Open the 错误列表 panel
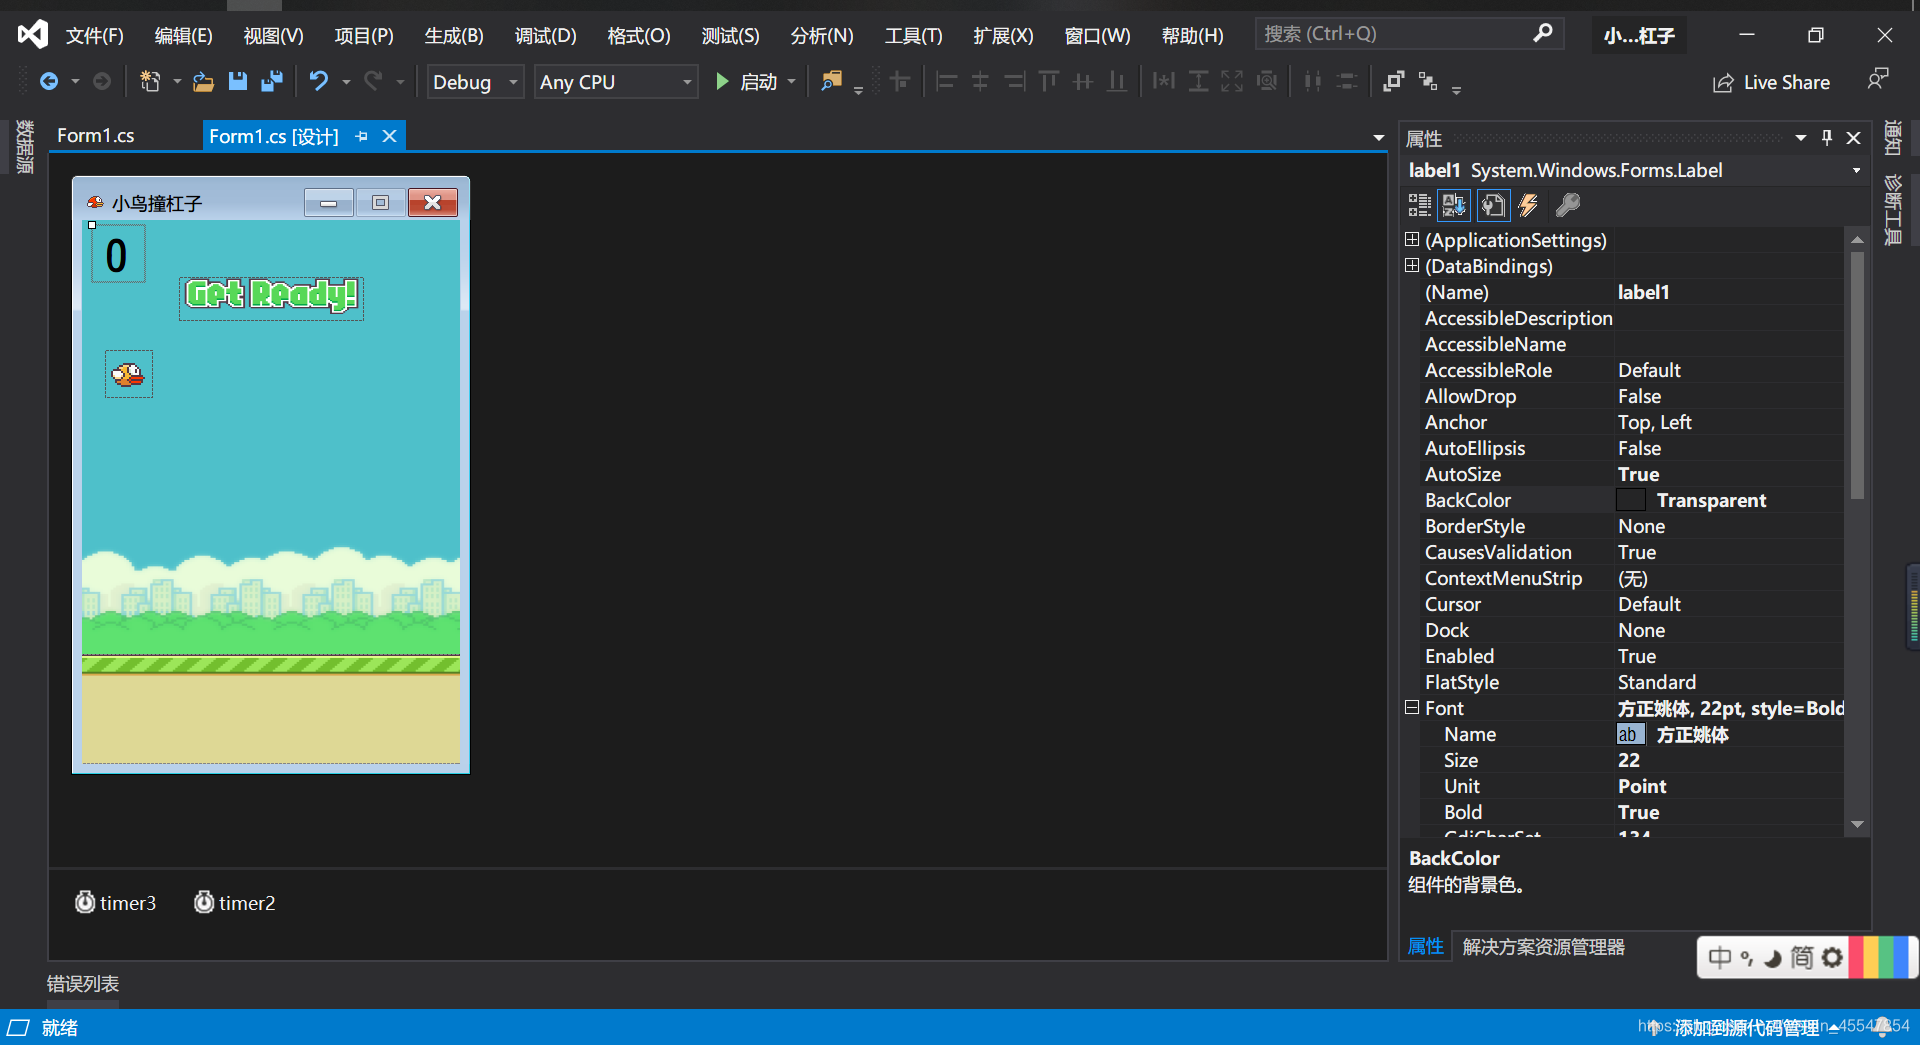Screen dimensions: 1920x1045 (83, 984)
